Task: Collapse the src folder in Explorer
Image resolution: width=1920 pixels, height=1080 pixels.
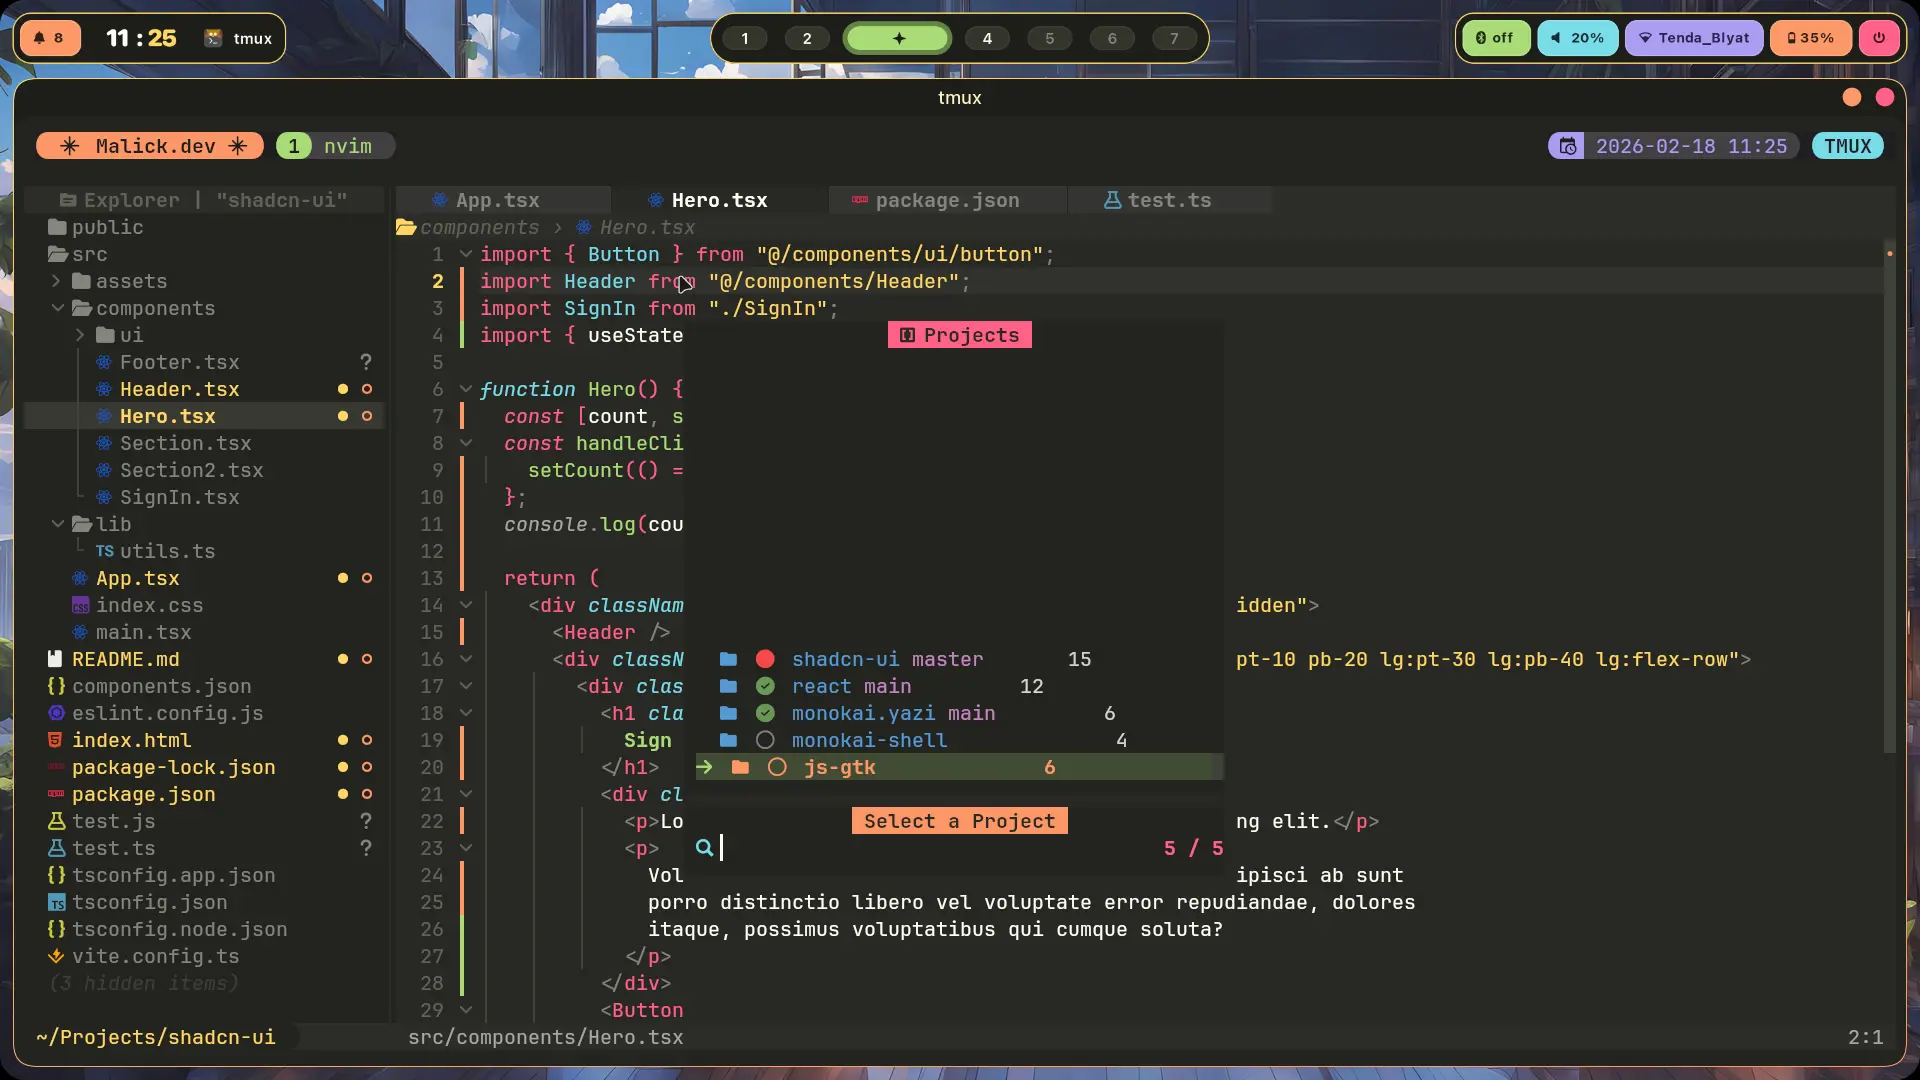Action: 78,254
